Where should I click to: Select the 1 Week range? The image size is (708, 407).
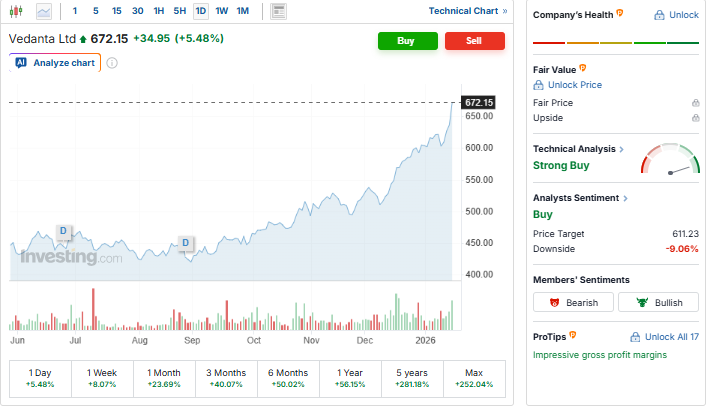pyautogui.click(x=102, y=379)
